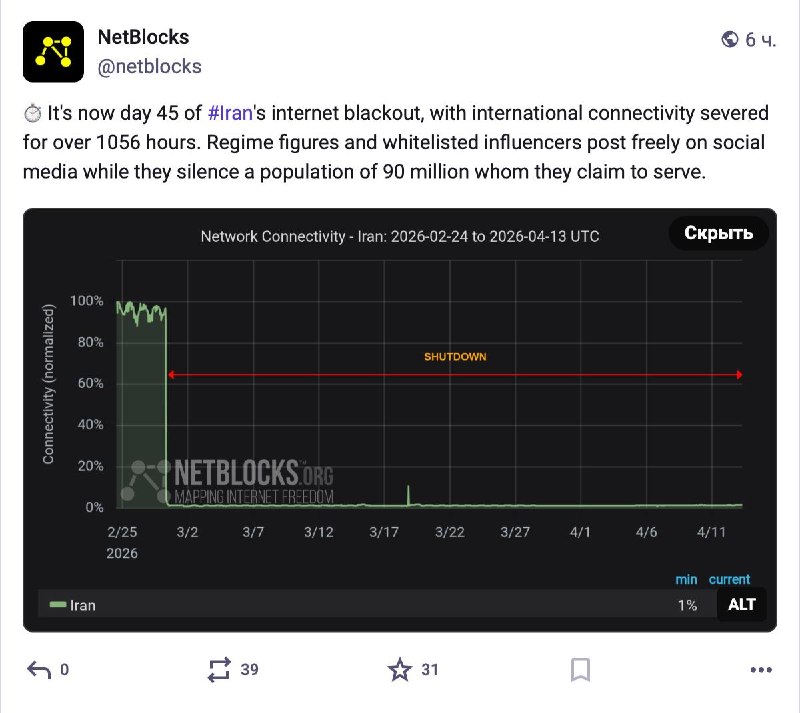Click the 39 boosts counter
The height and width of the screenshot is (713, 800).
click(249, 670)
